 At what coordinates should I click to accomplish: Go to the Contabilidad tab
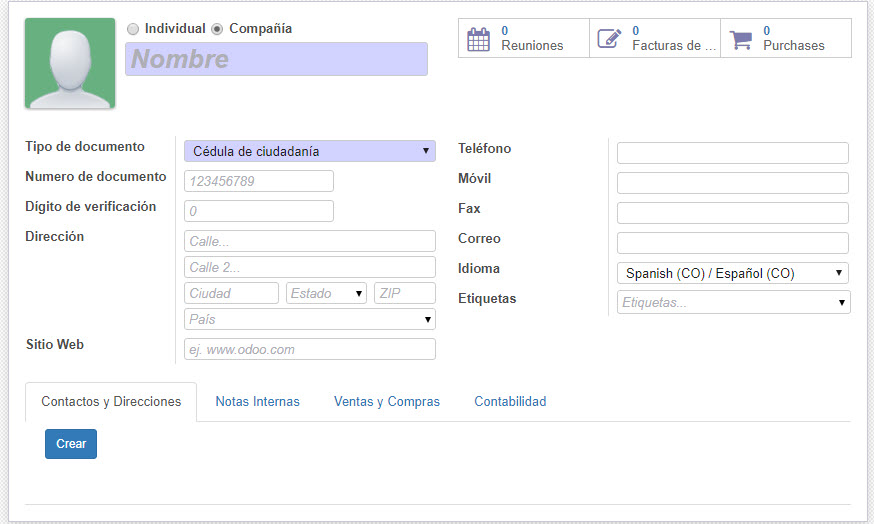point(510,402)
